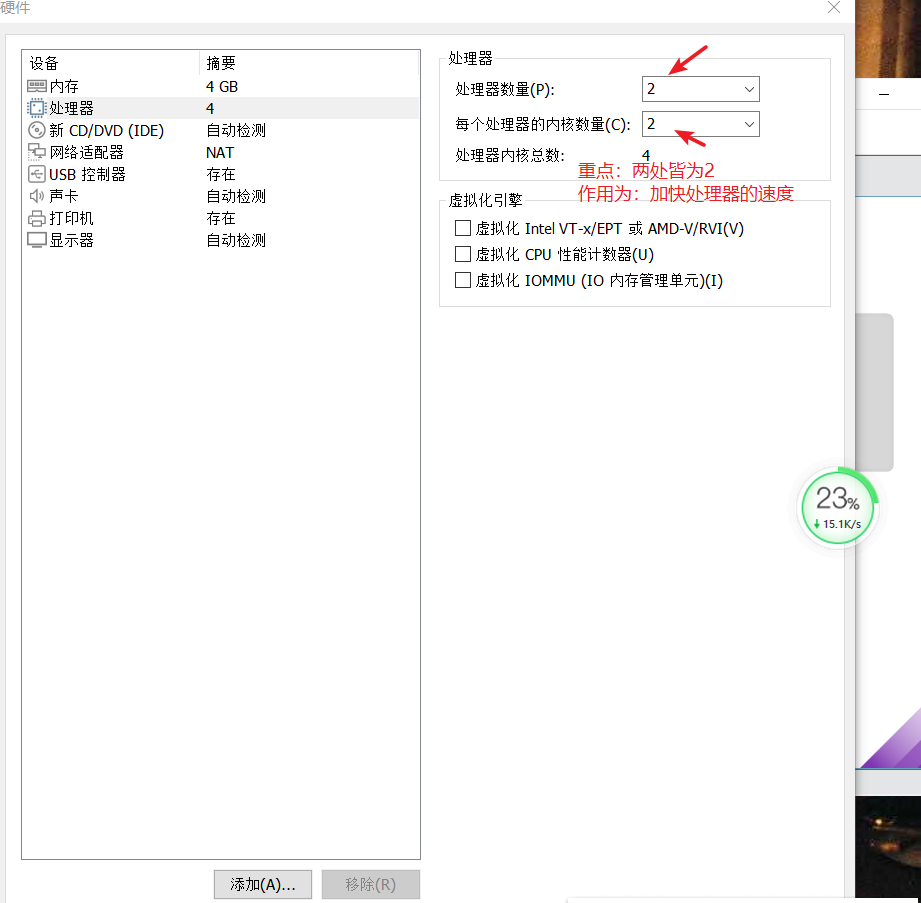Click the 添加(A)... button
The width and height of the screenshot is (921, 903).
[x=263, y=884]
